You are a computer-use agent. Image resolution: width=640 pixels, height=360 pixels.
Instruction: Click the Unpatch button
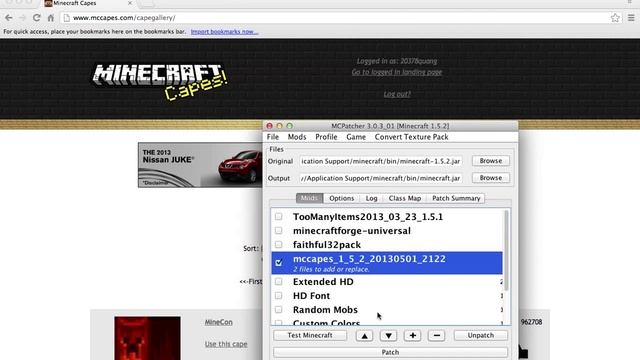(x=480, y=336)
